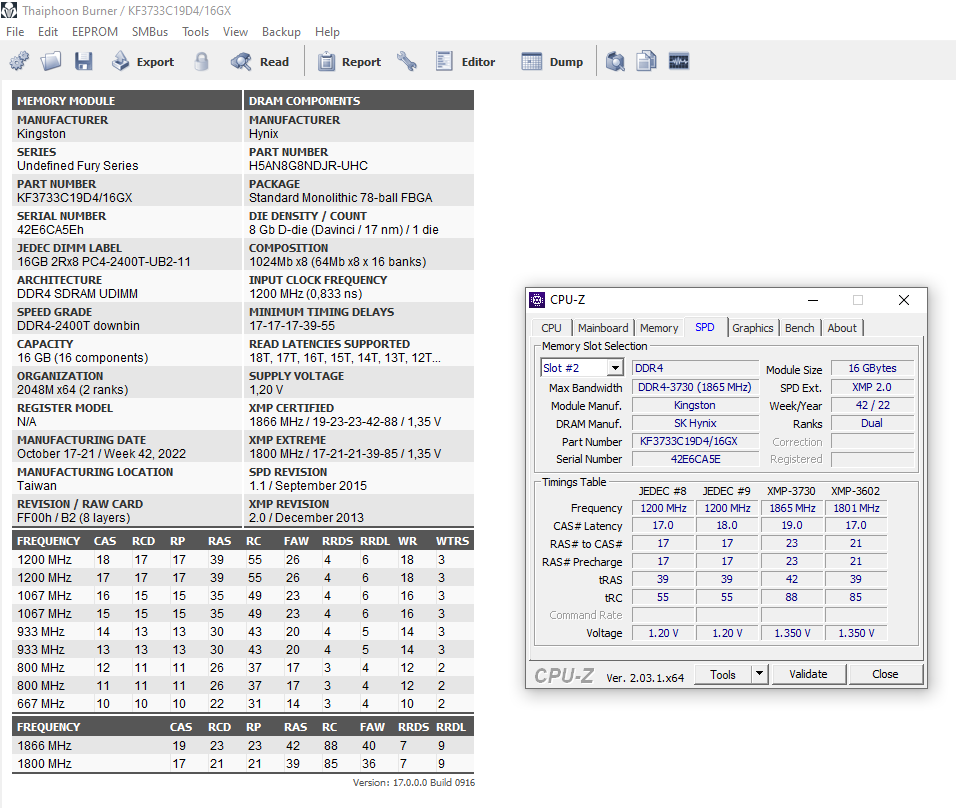This screenshot has width=956, height=808.
Task: Open the SMBus menu
Action: tap(150, 32)
